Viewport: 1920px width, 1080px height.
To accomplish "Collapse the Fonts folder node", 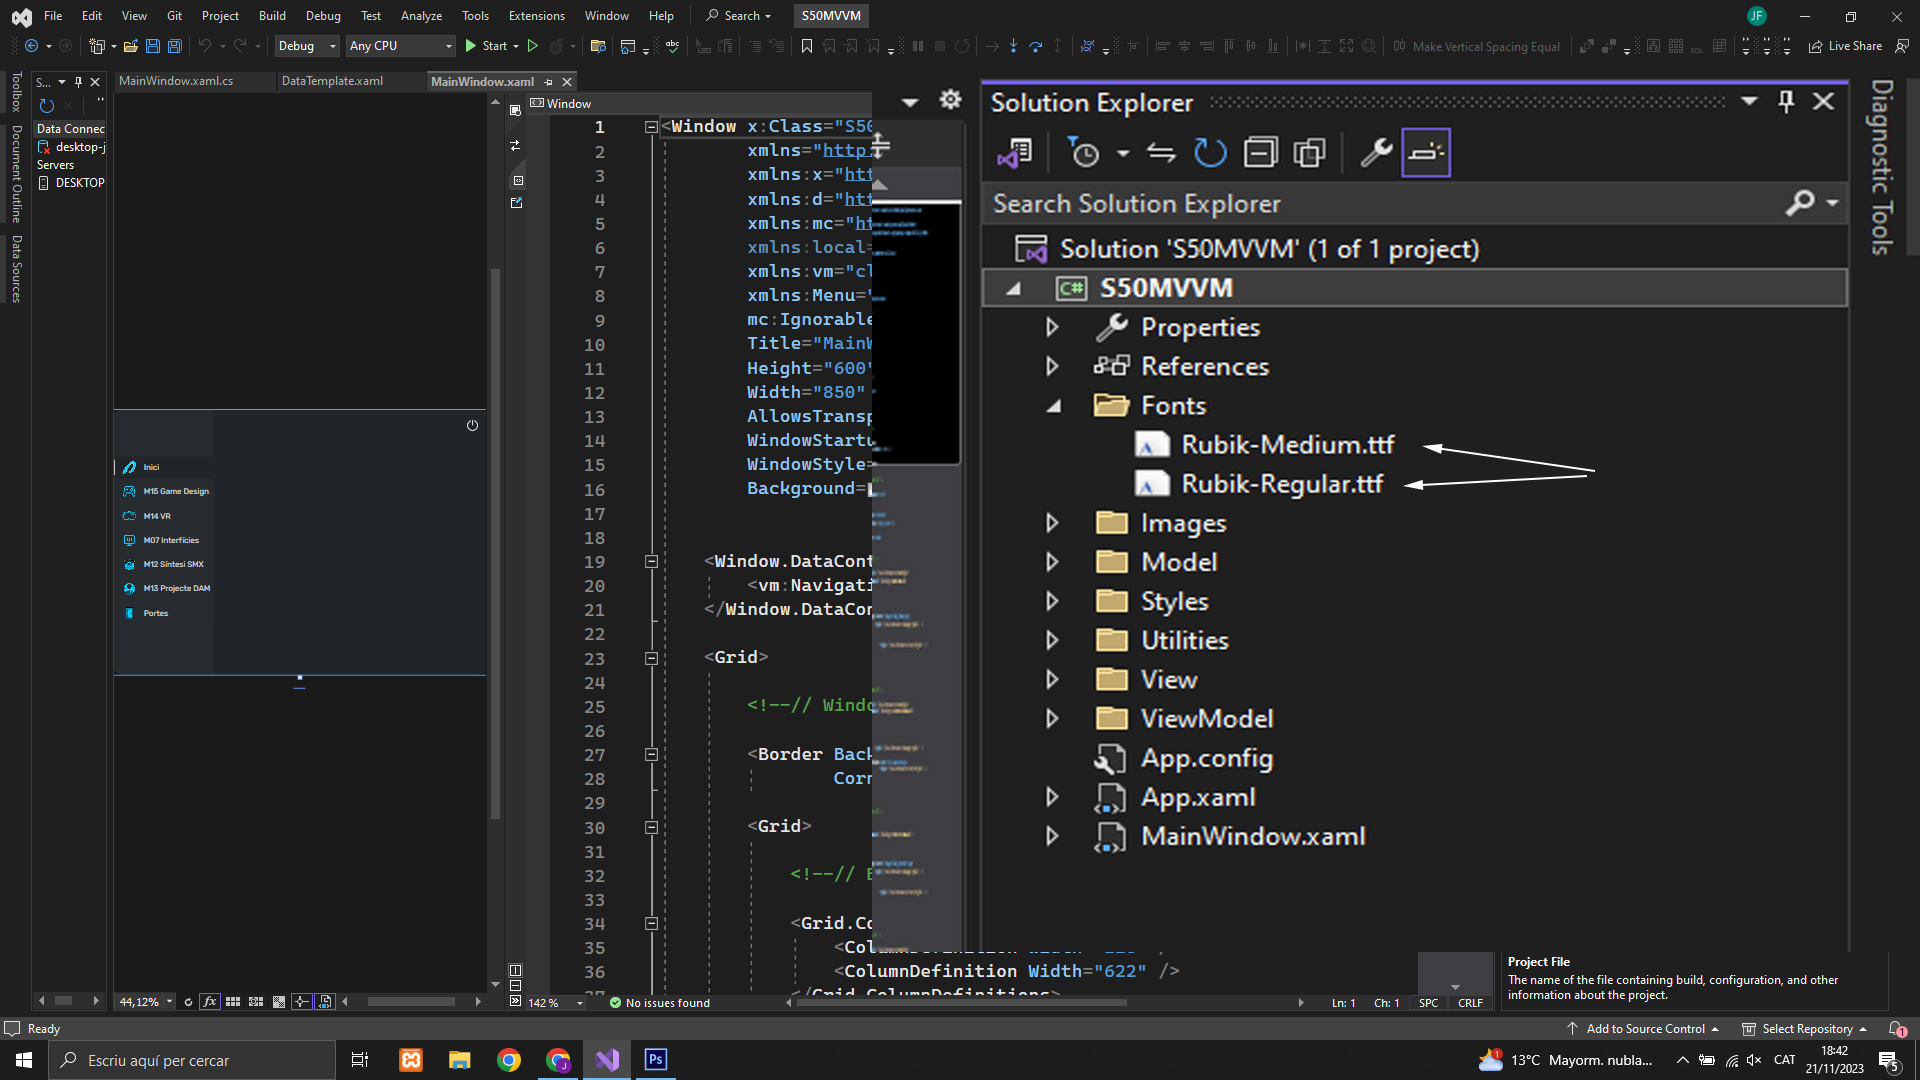I will pos(1053,406).
